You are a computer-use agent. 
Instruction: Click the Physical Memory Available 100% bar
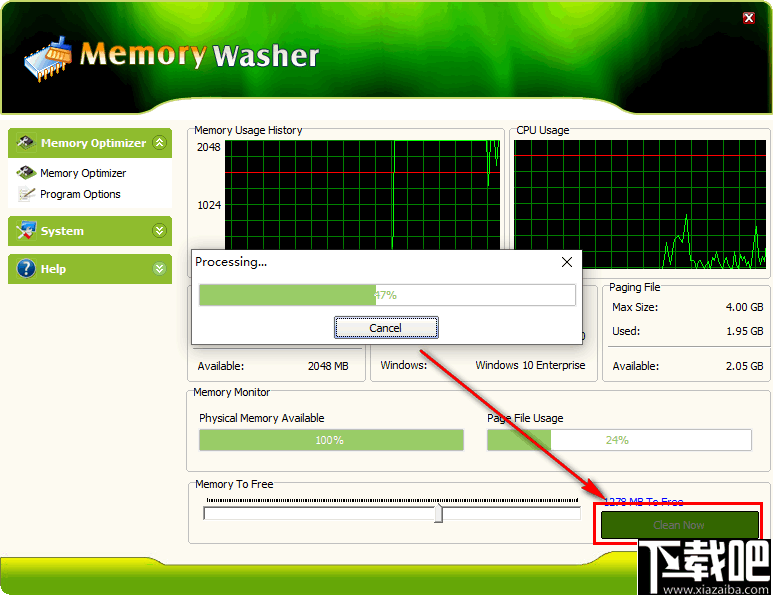[331, 440]
